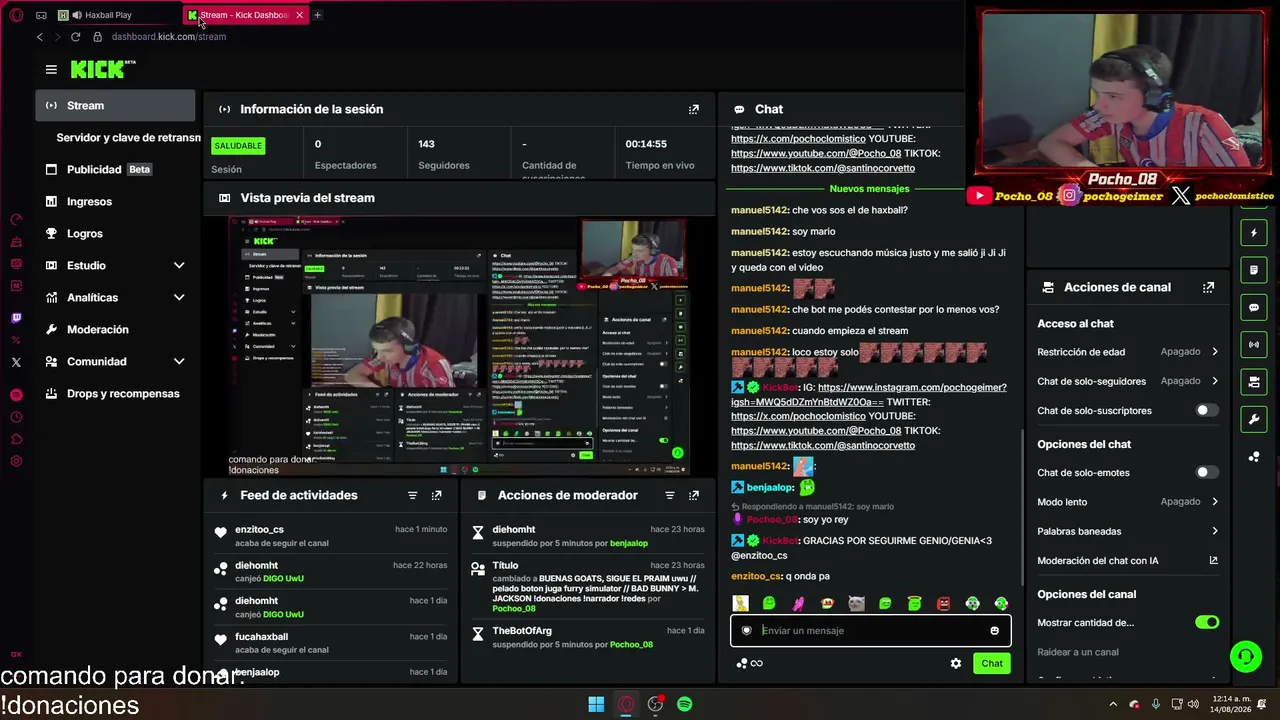
Task: Open Twitch in the Opera sidebar
Action: (x=16, y=318)
